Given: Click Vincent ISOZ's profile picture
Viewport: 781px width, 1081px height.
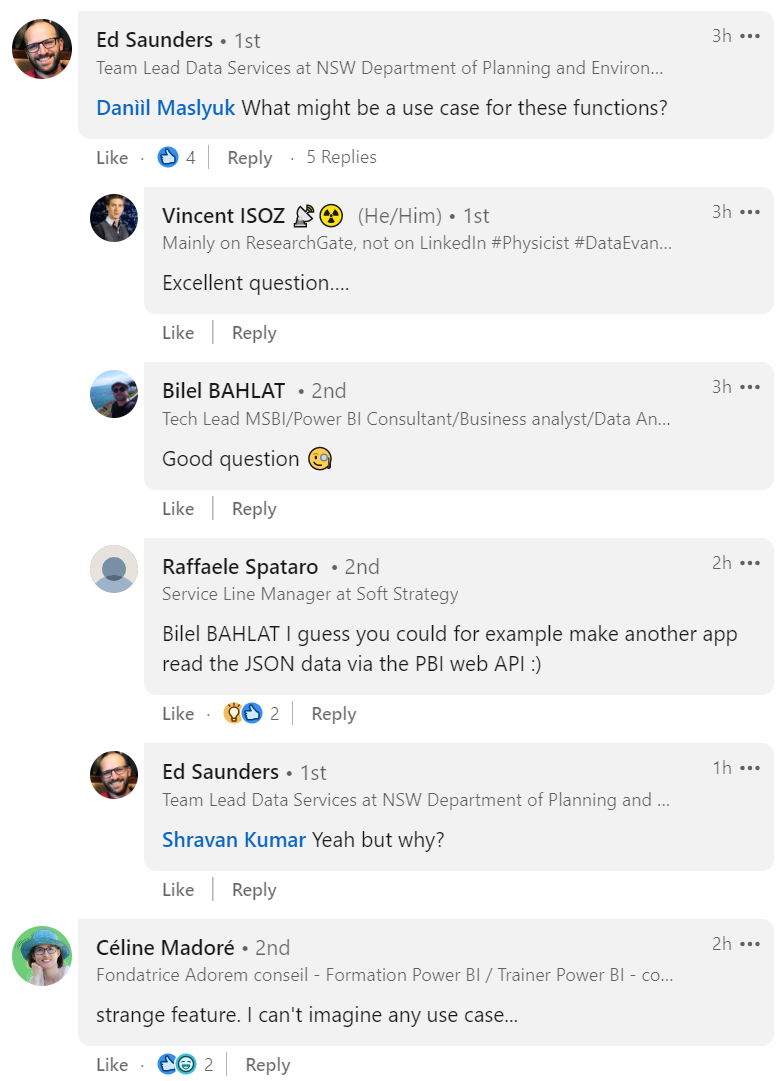Looking at the screenshot, I should point(114,218).
